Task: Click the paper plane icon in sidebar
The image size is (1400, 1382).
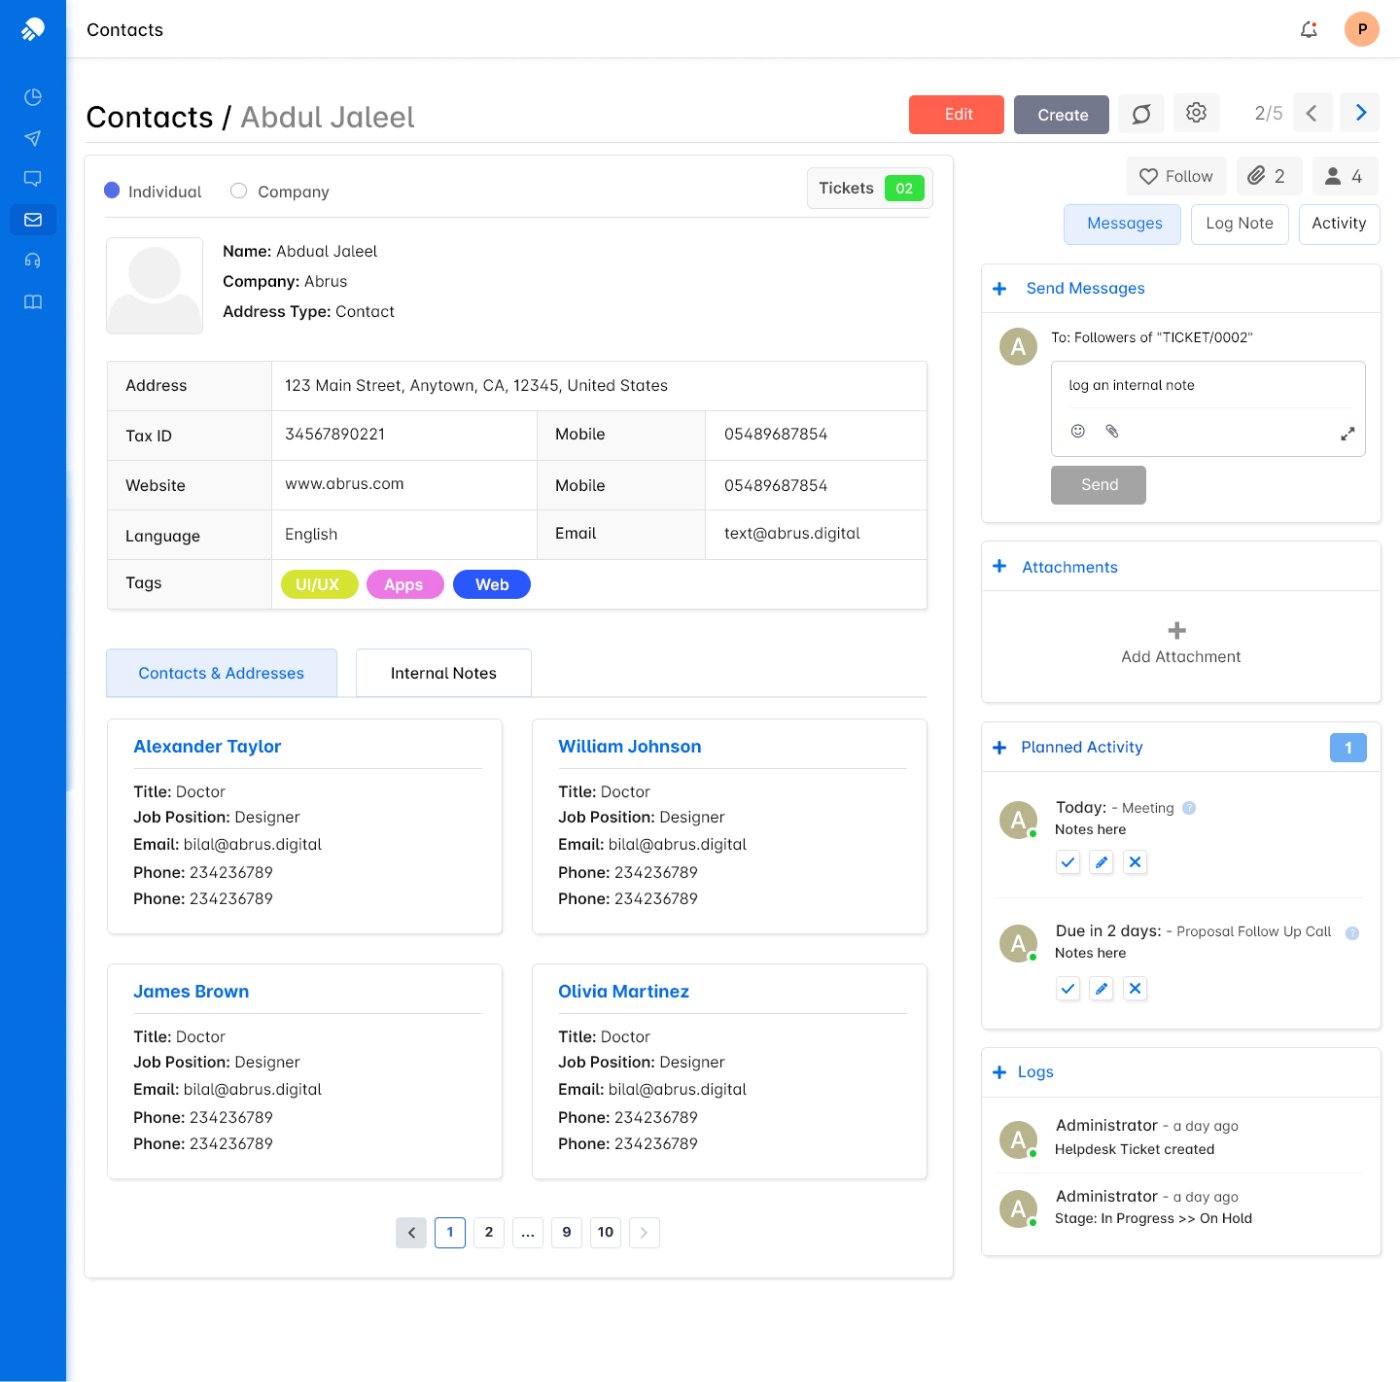Action: [33, 138]
